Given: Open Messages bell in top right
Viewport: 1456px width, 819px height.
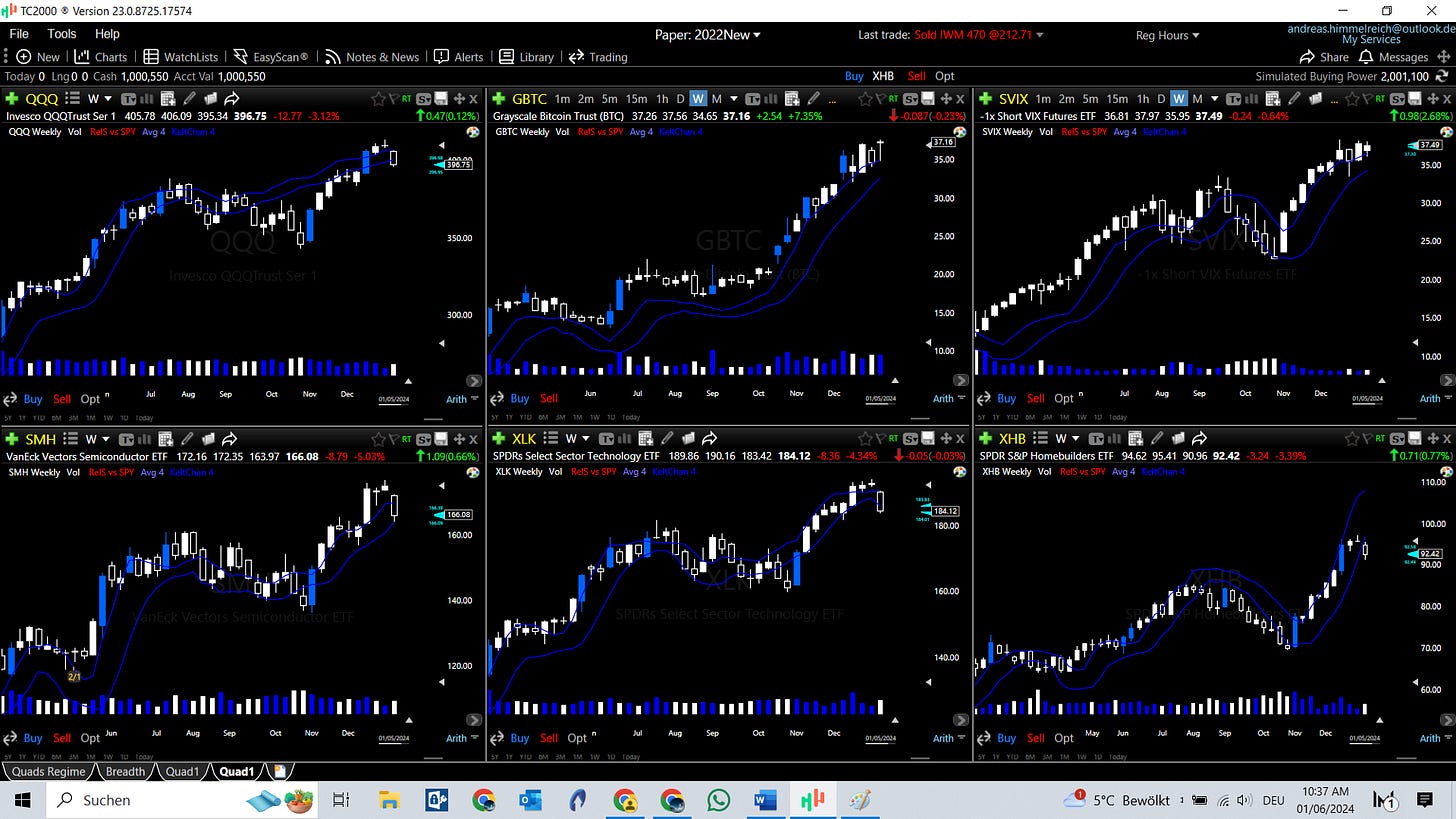Looking at the screenshot, I should point(1366,57).
